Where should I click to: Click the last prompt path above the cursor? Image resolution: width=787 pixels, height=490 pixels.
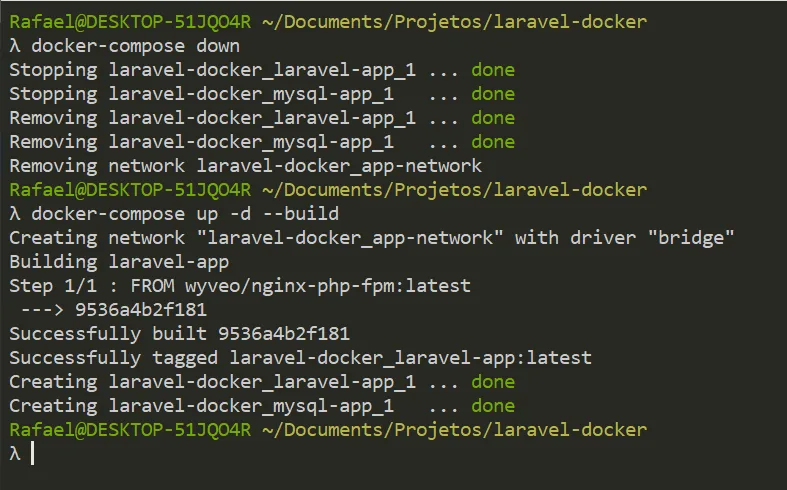455,430
